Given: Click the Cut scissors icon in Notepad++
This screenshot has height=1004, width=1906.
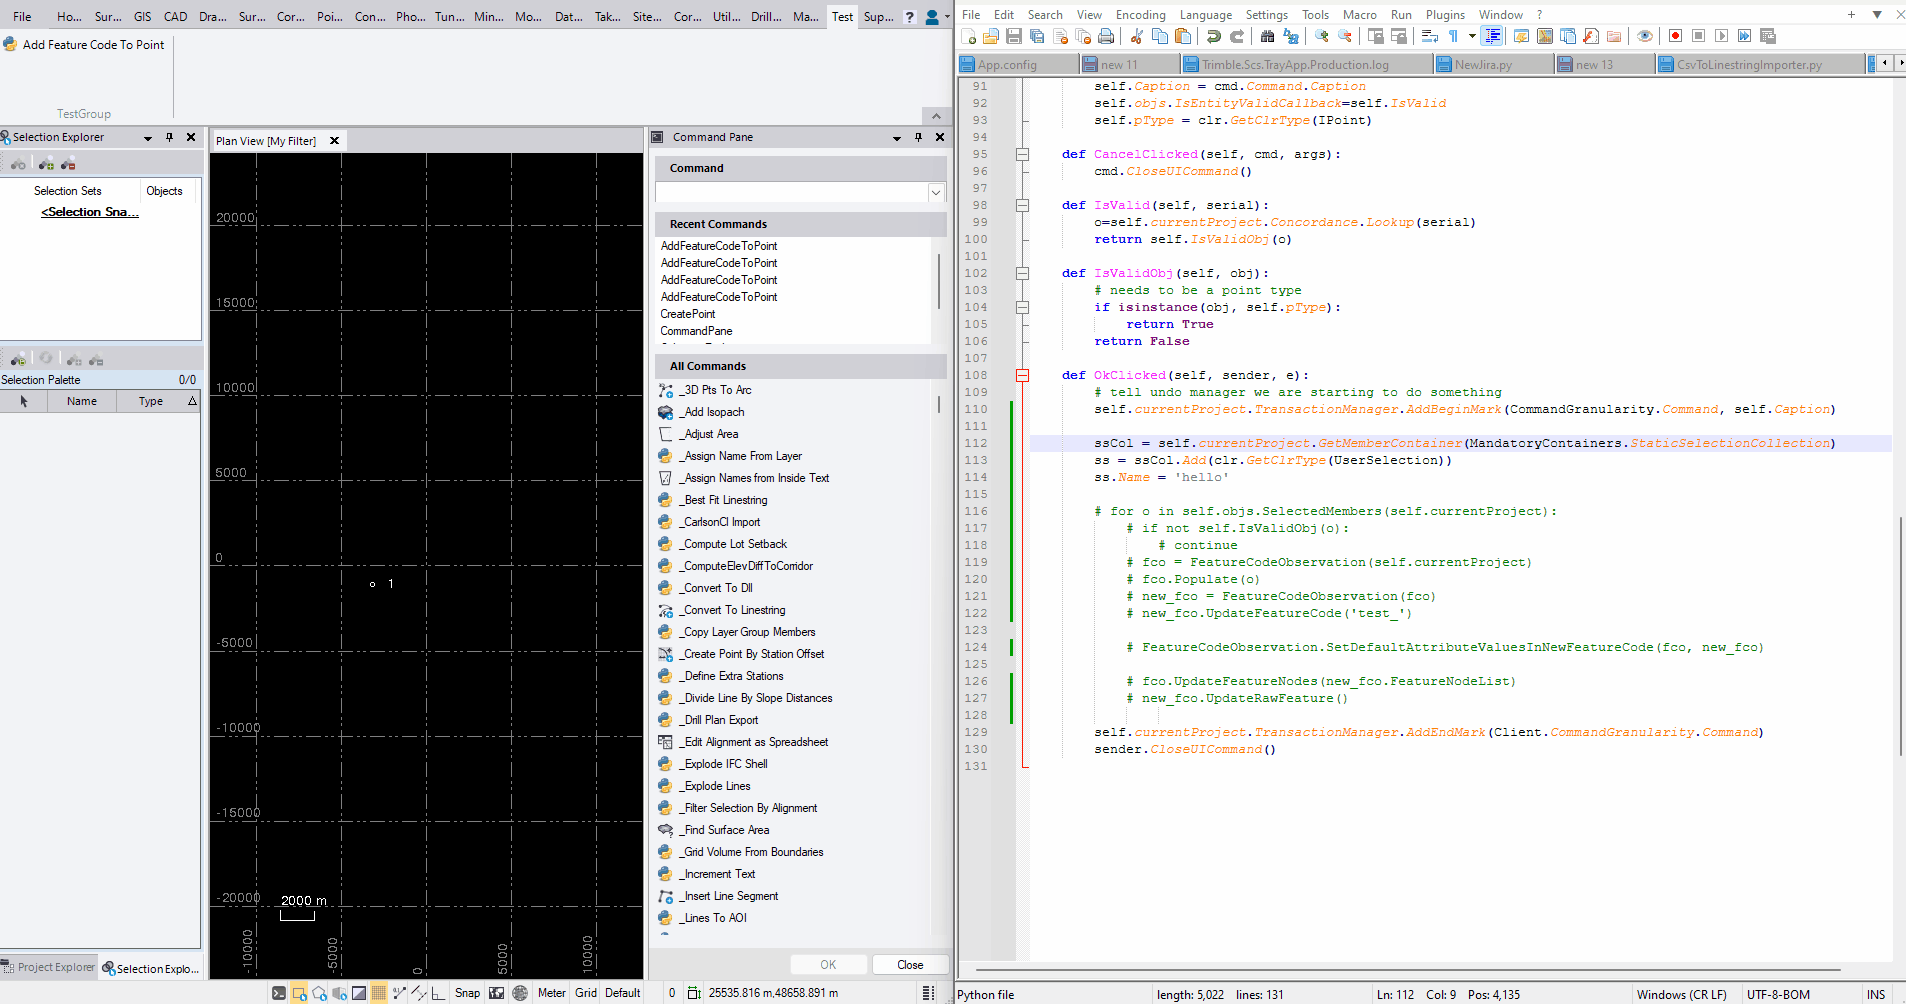Looking at the screenshot, I should click(1137, 36).
